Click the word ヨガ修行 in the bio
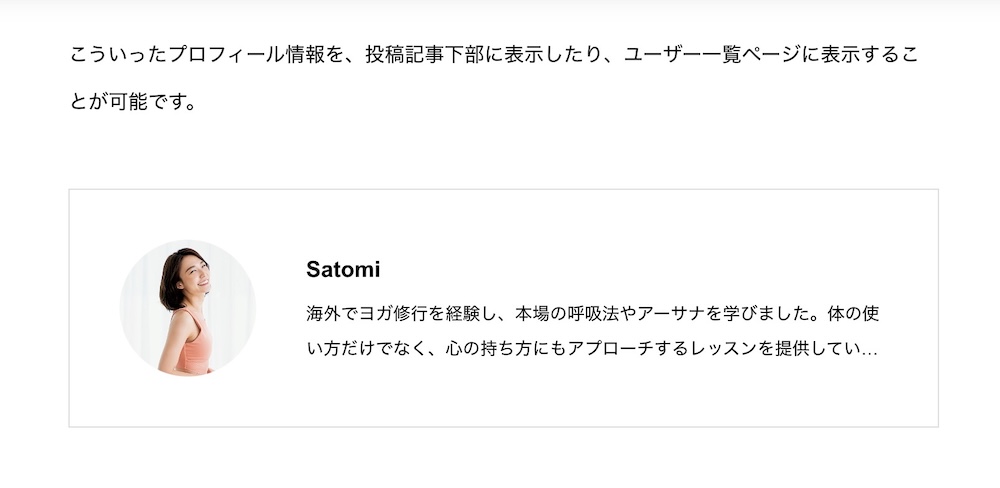This screenshot has height=488, width=1000. pos(393,314)
